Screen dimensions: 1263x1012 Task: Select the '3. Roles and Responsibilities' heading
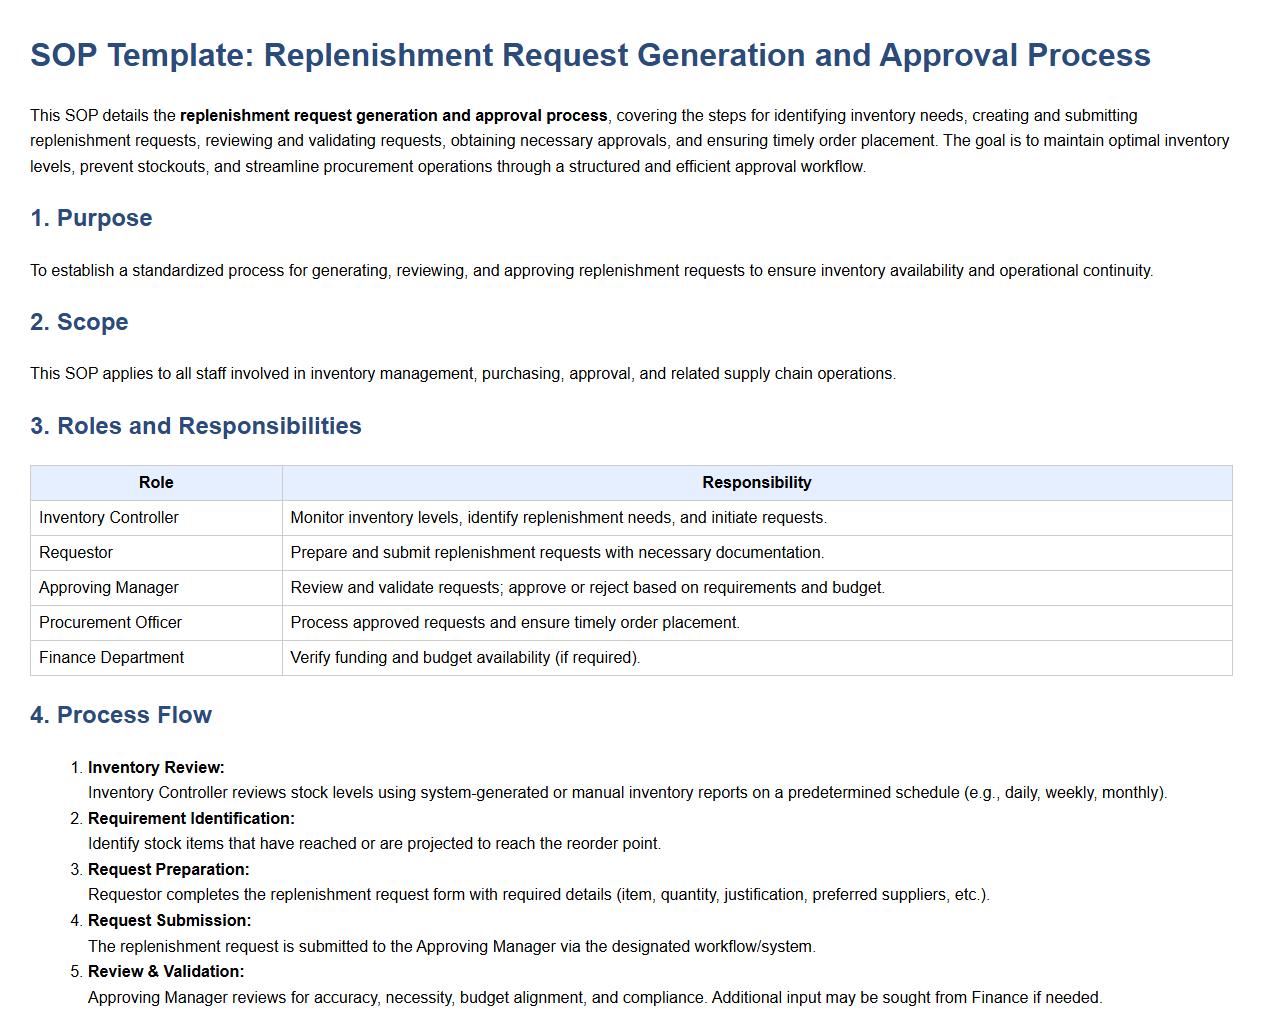coord(196,426)
